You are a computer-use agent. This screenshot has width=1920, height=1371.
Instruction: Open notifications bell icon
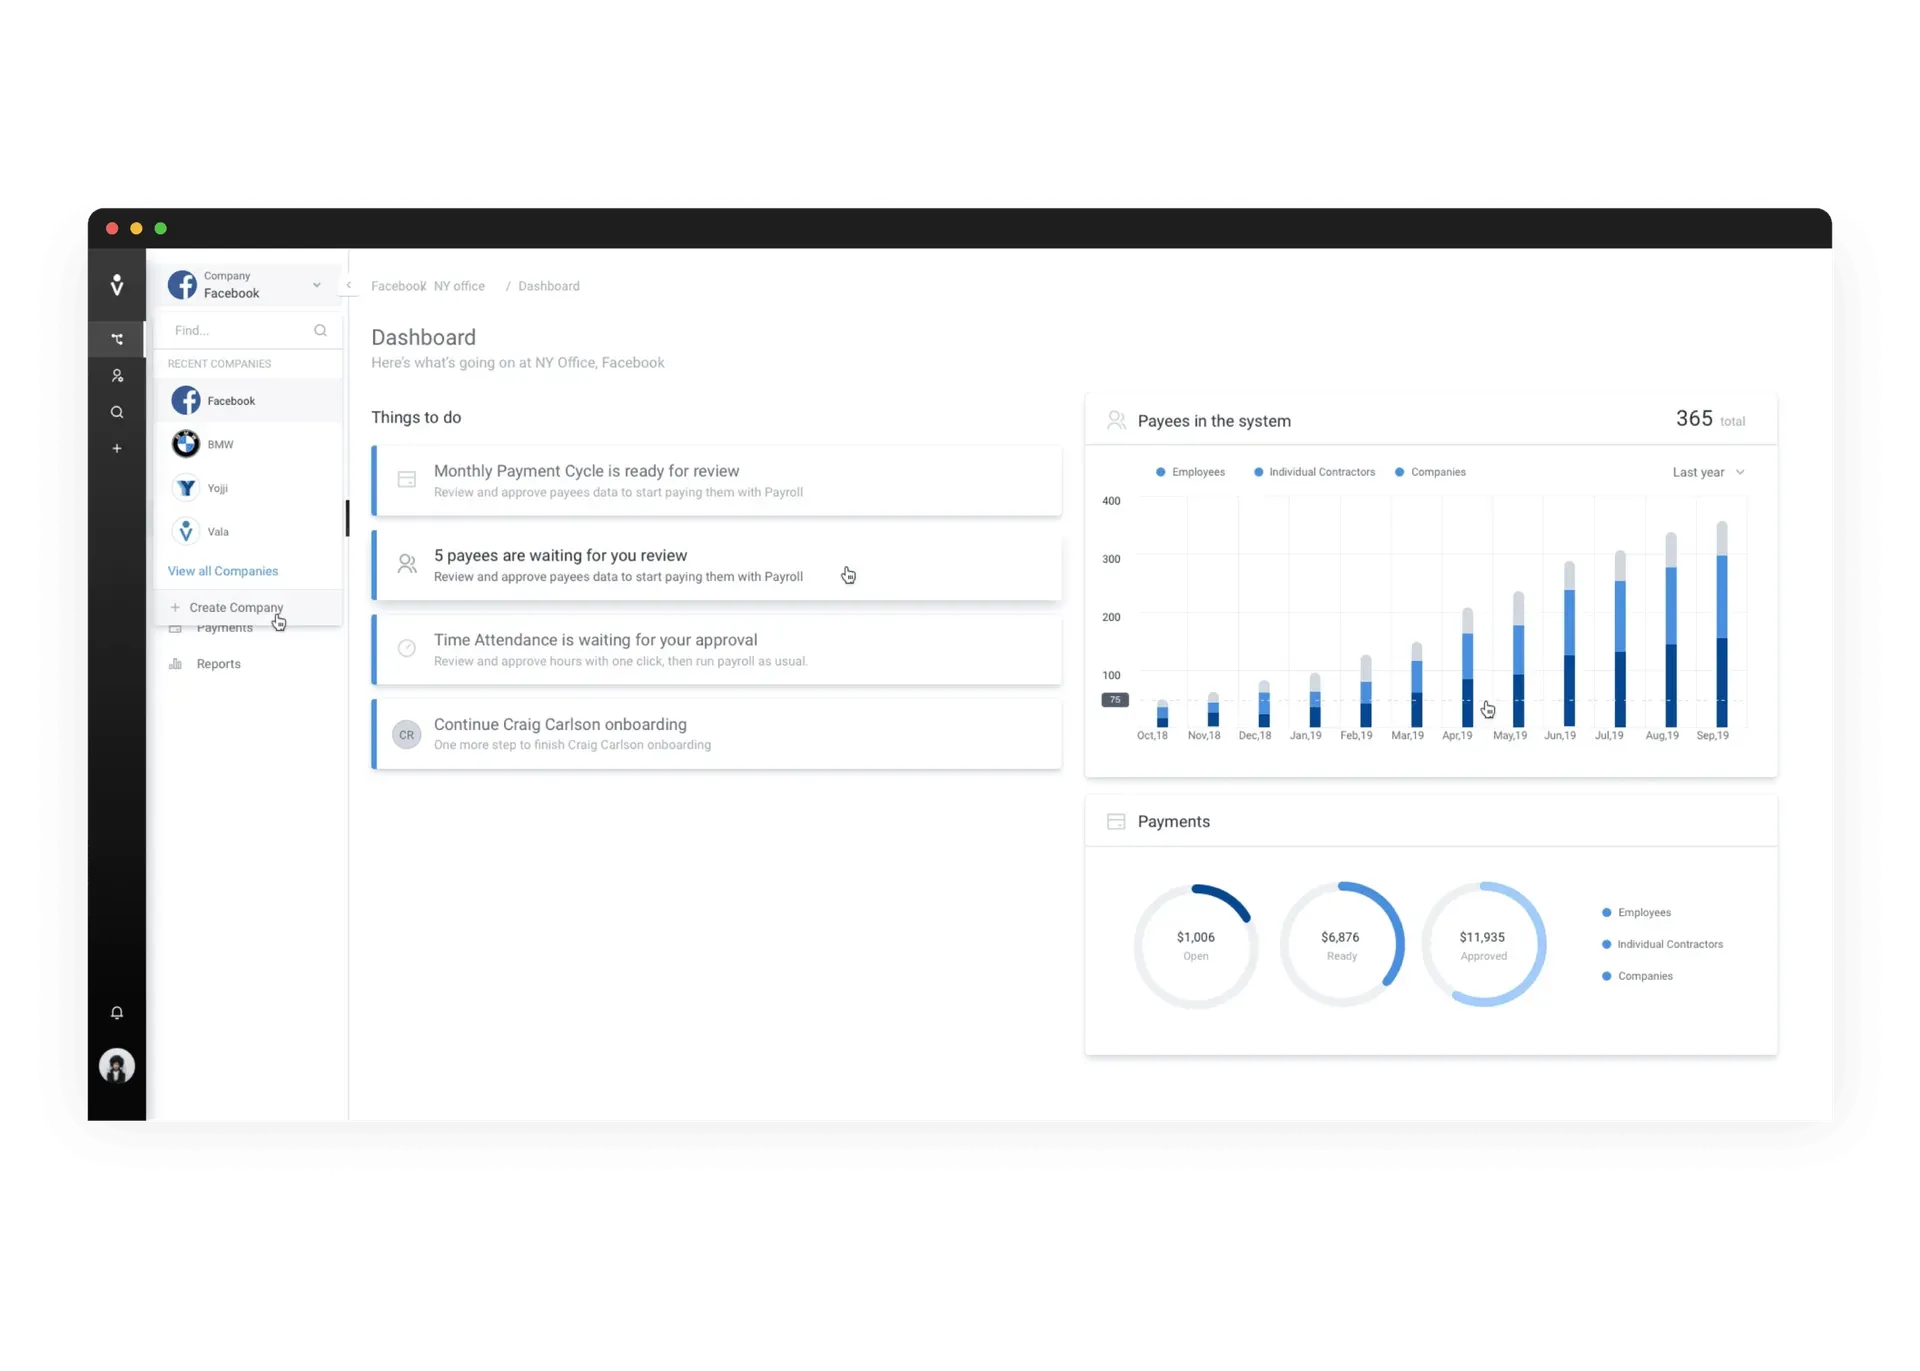117,1013
